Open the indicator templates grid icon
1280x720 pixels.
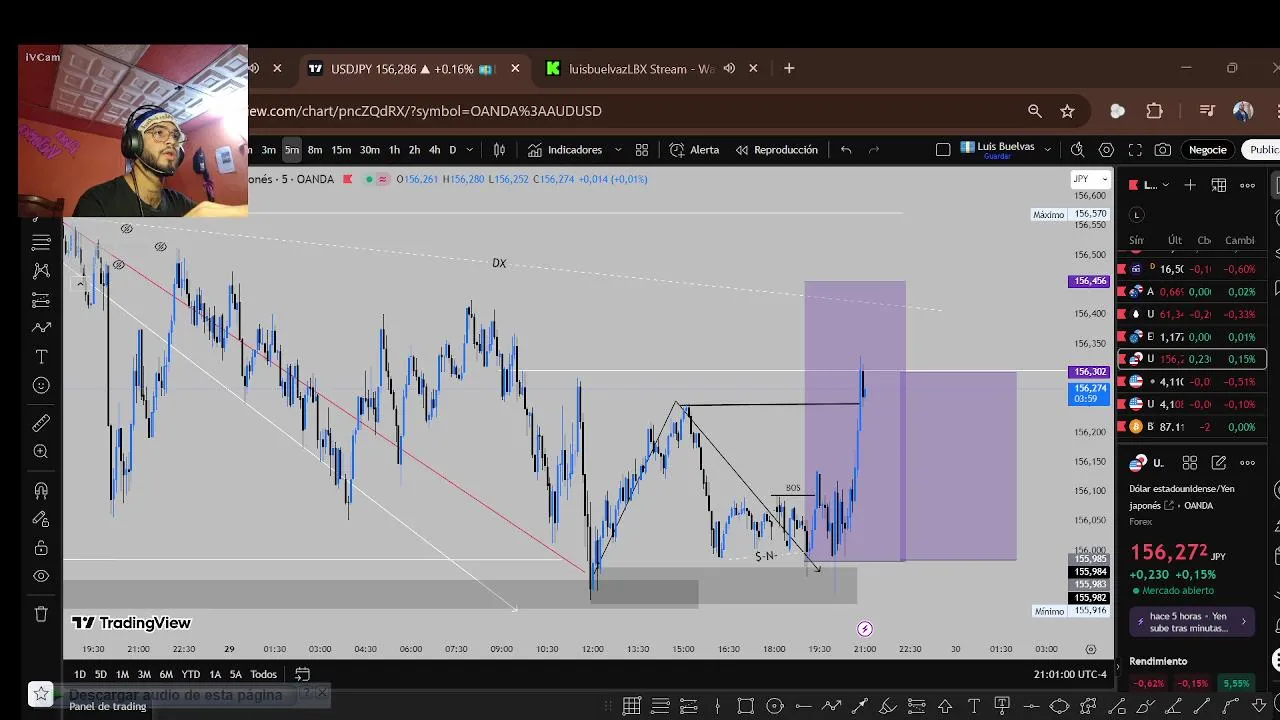tap(642, 150)
